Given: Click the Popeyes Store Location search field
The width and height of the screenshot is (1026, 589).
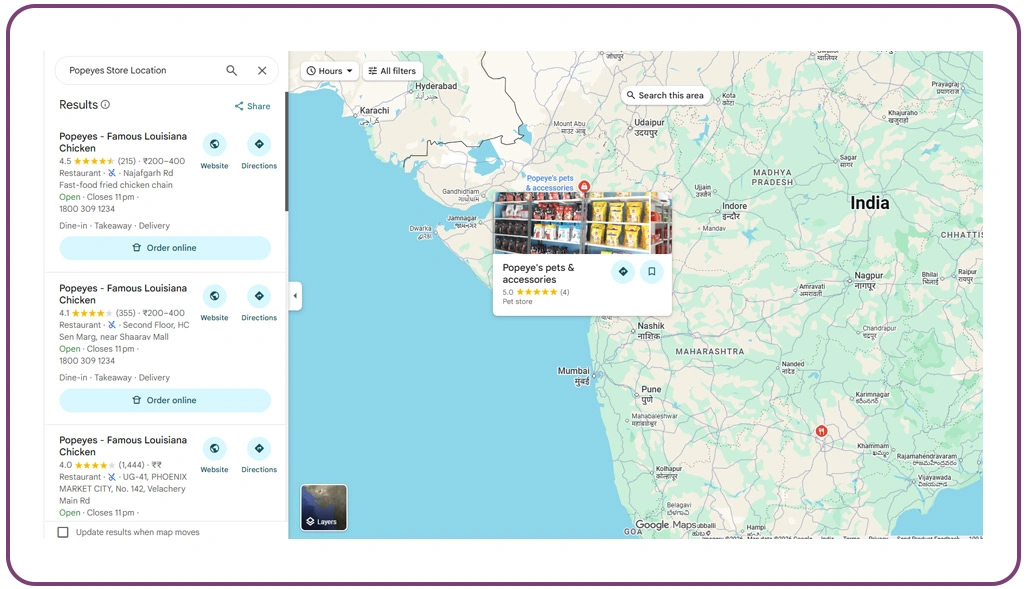Looking at the screenshot, I should pos(140,71).
